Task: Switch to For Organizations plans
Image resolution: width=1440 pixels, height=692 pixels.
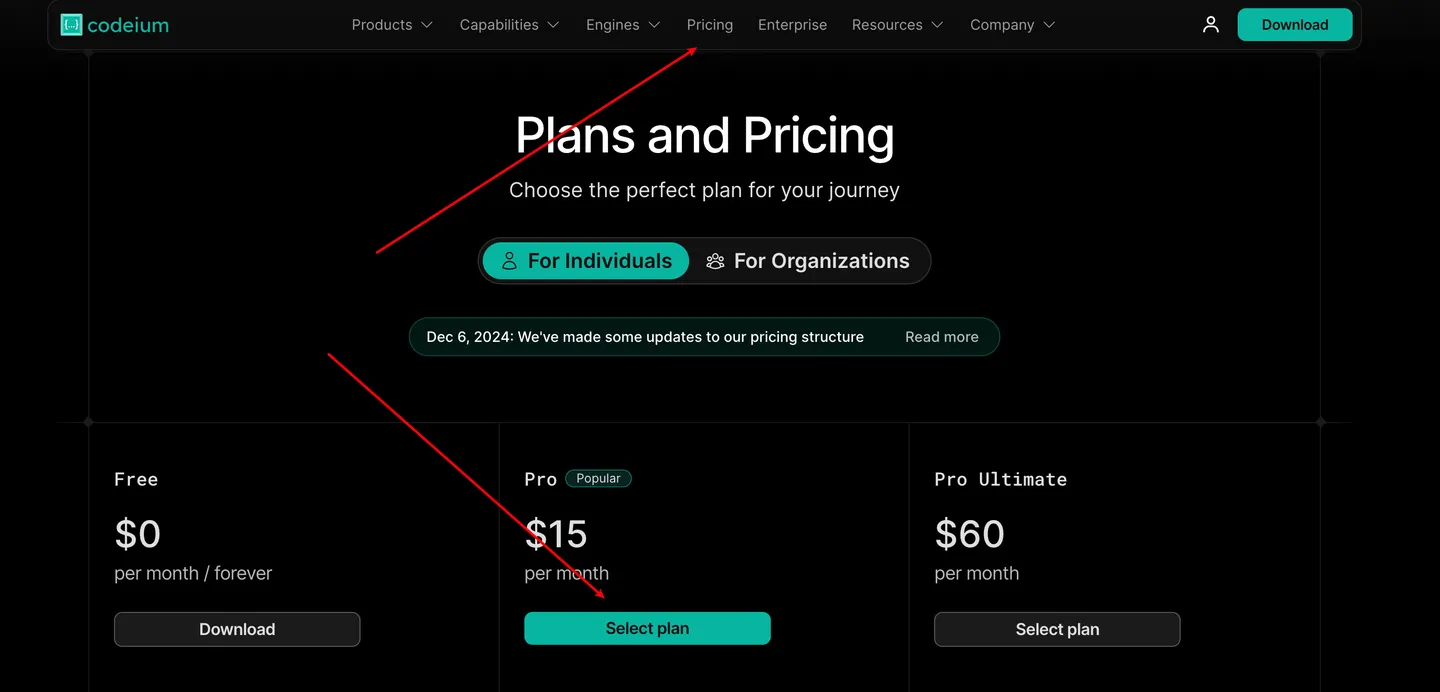Action: 809,261
